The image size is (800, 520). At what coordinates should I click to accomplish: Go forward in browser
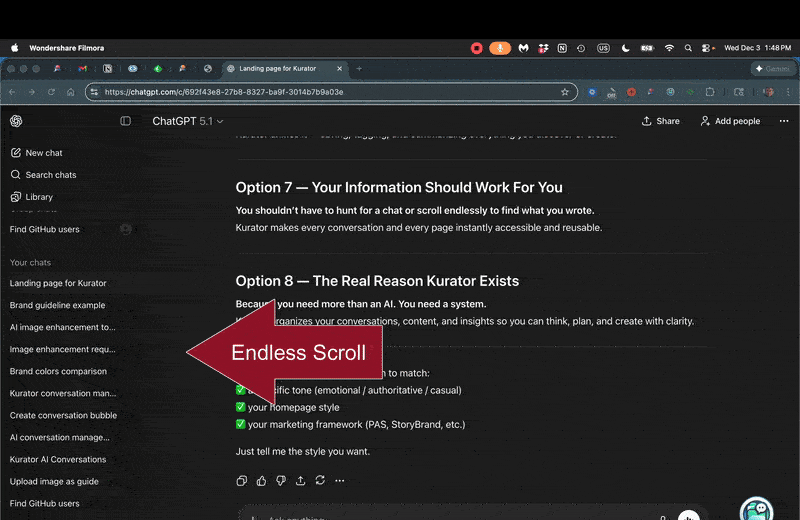click(x=32, y=92)
